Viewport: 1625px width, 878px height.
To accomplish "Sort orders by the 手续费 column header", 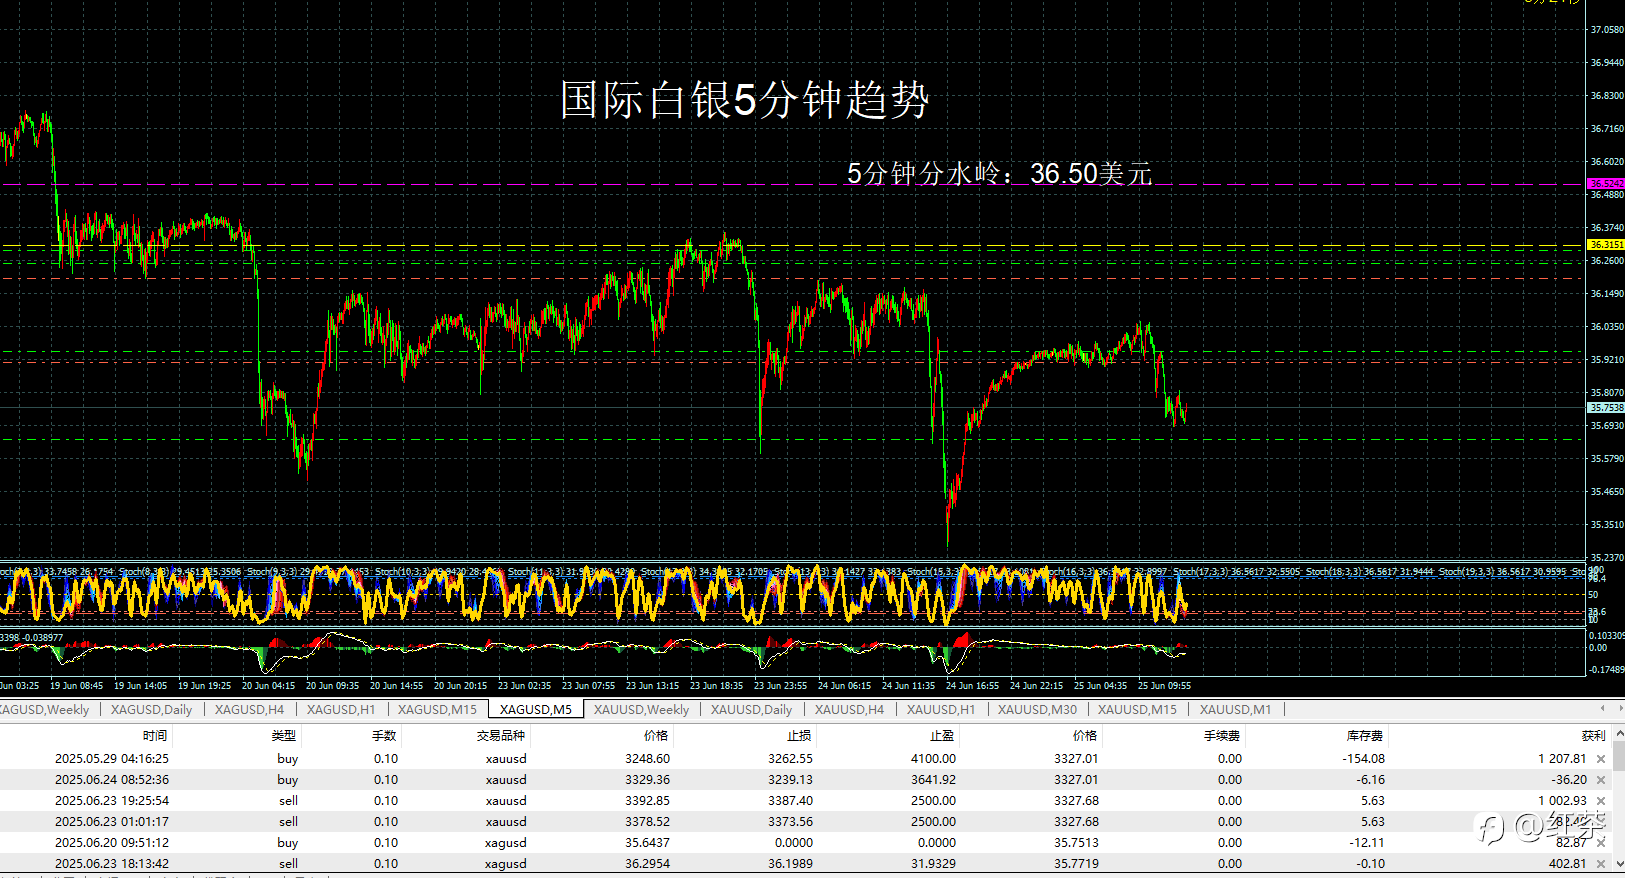I will [x=1222, y=736].
